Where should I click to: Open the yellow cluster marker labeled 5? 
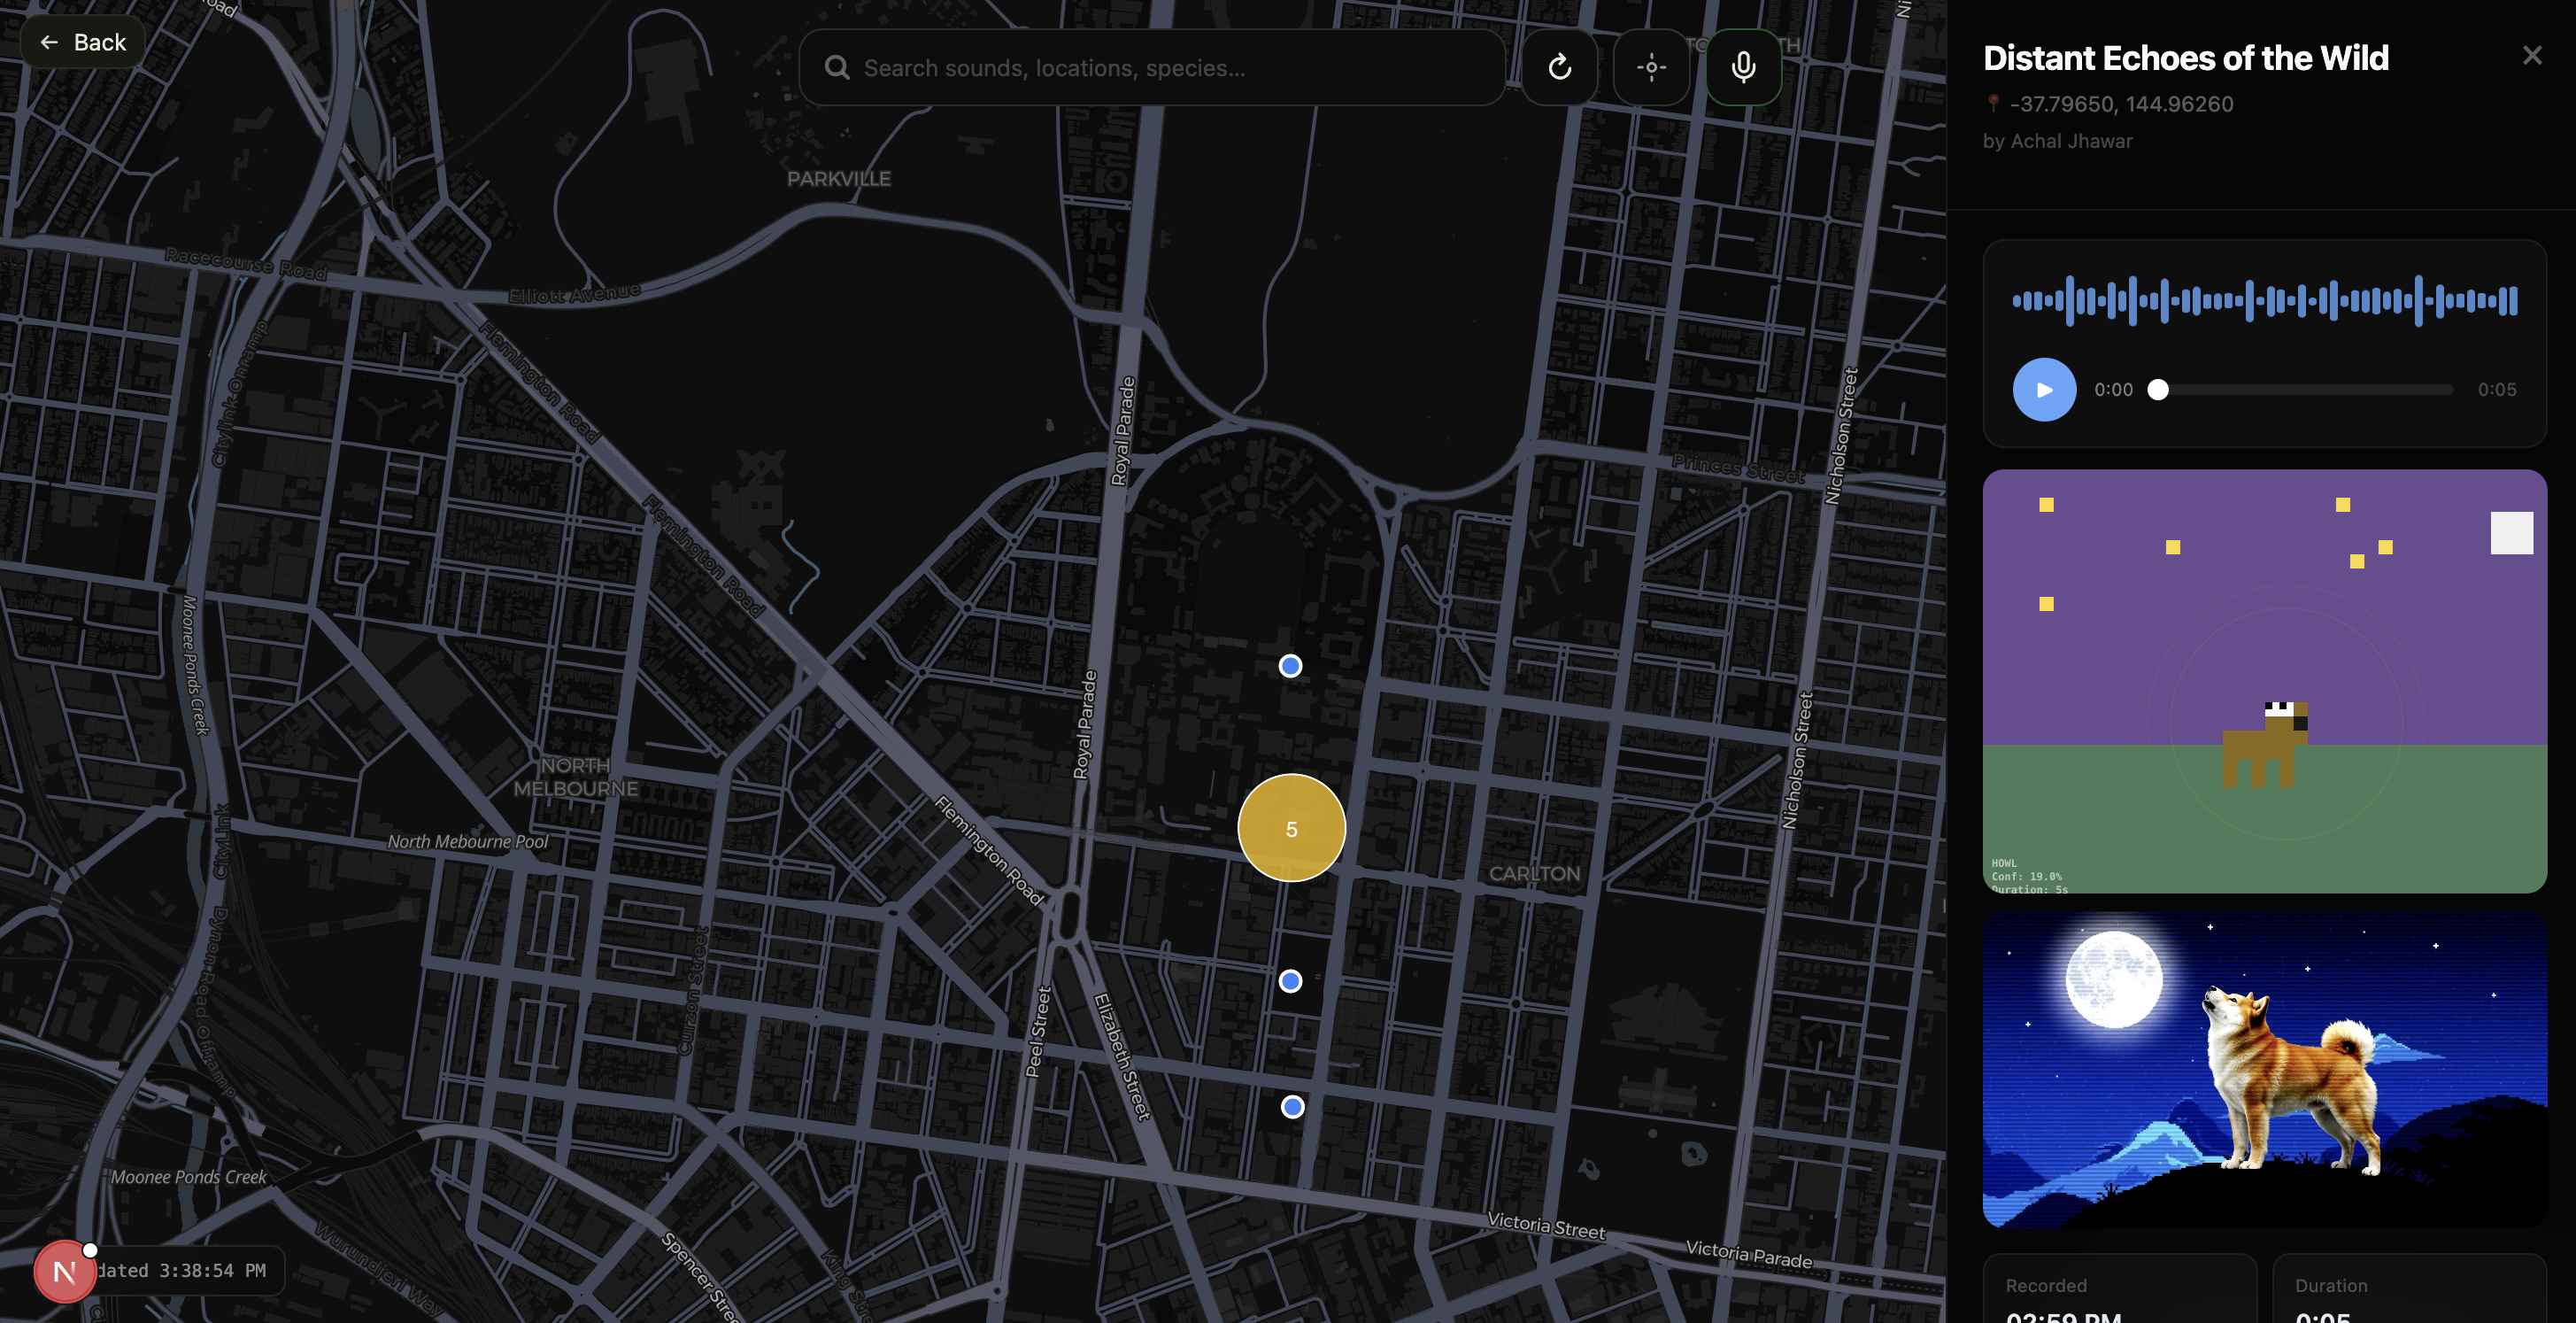point(1291,828)
